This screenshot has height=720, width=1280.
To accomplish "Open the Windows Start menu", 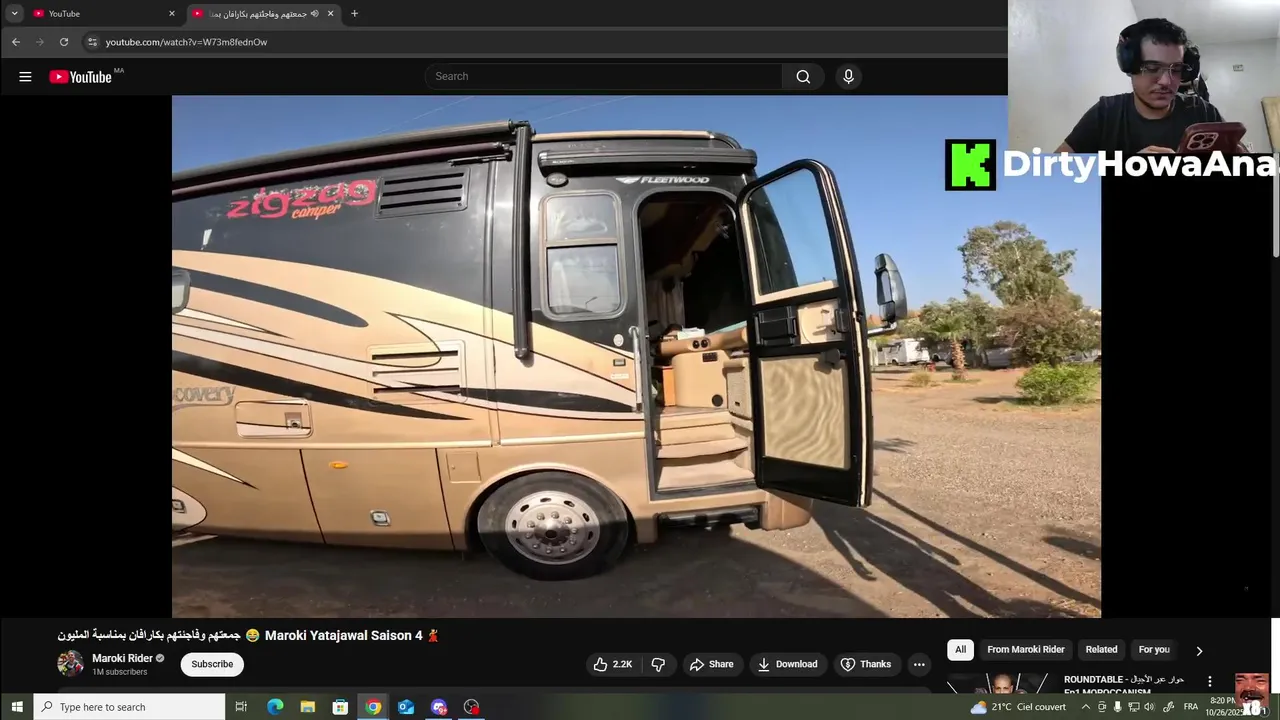I will tap(17, 707).
